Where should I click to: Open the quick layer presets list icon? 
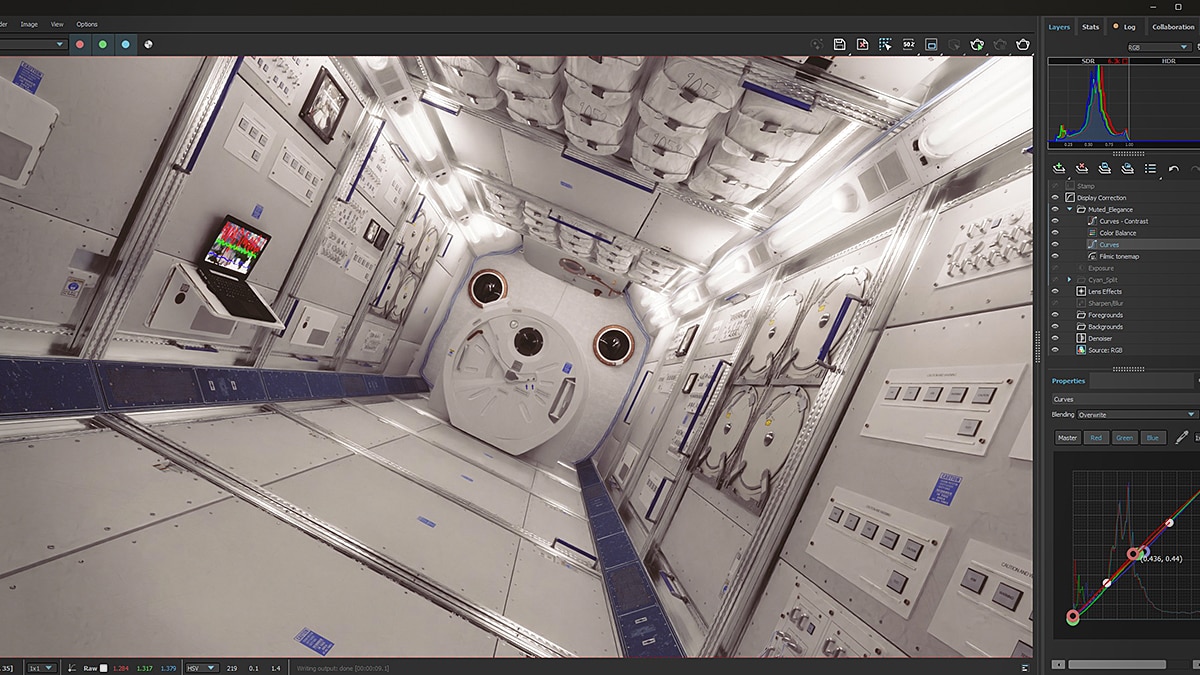1151,169
